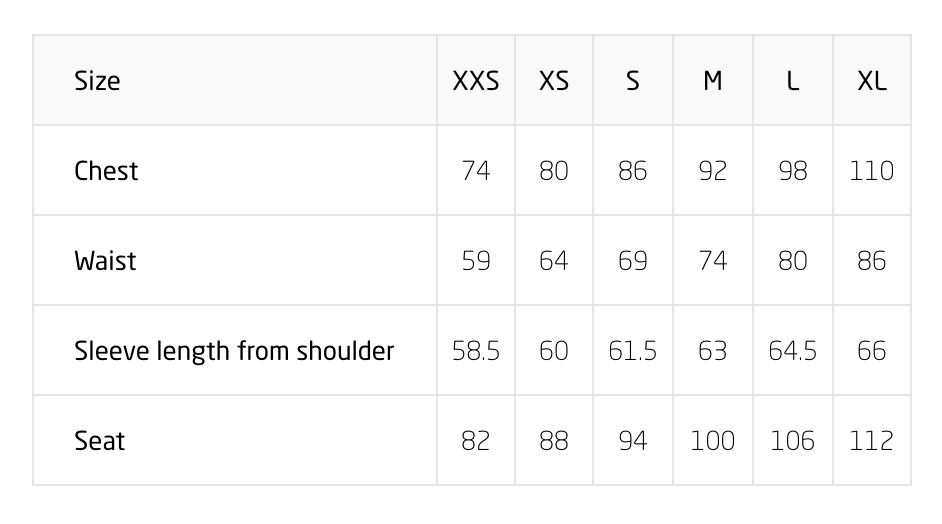Select the XXS size column header
Screen dimensions: 942x524
[476, 81]
